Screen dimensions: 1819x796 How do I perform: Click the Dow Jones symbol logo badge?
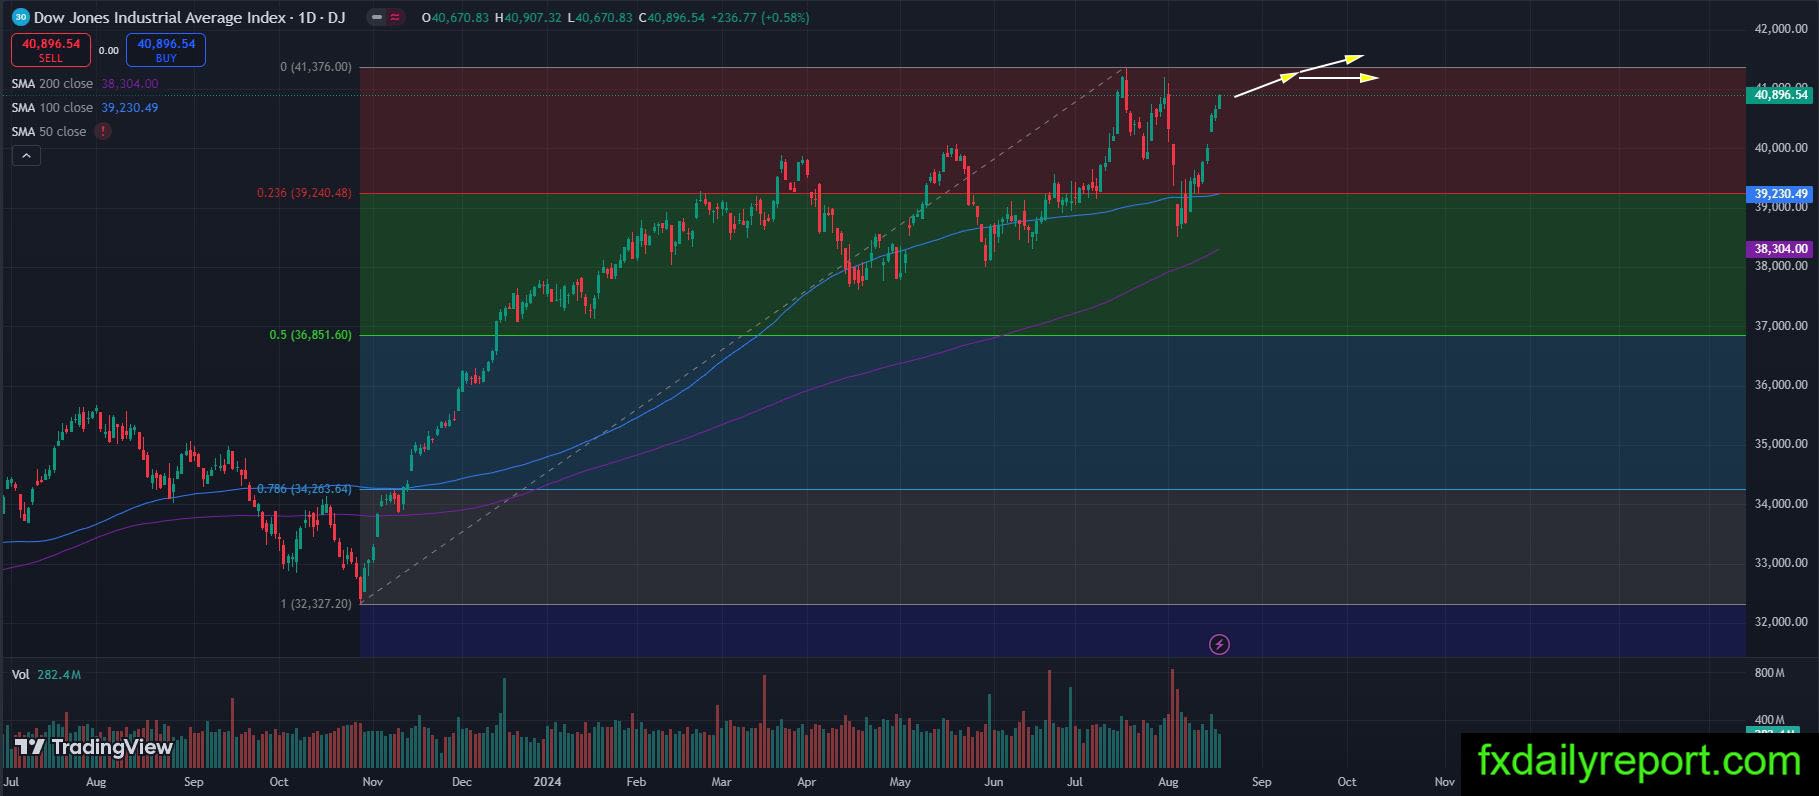pyautogui.click(x=20, y=17)
